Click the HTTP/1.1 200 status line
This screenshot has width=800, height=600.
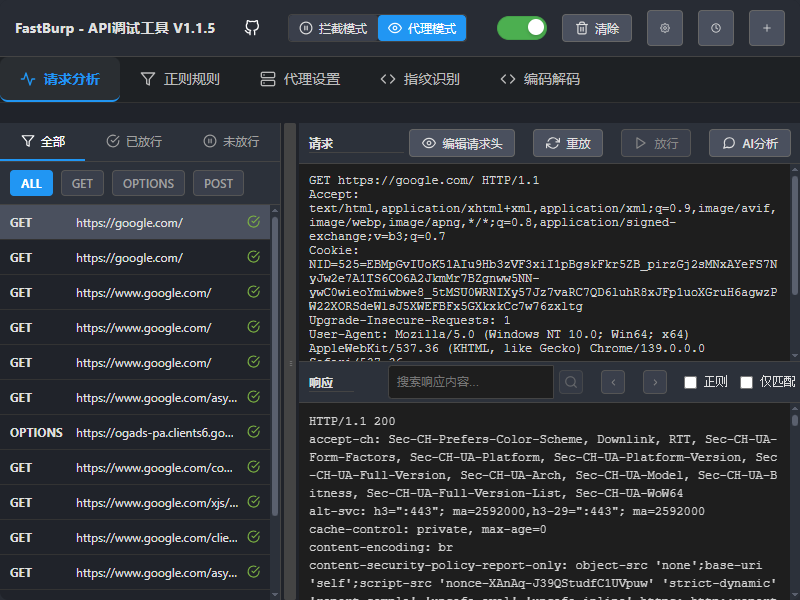coord(352,421)
